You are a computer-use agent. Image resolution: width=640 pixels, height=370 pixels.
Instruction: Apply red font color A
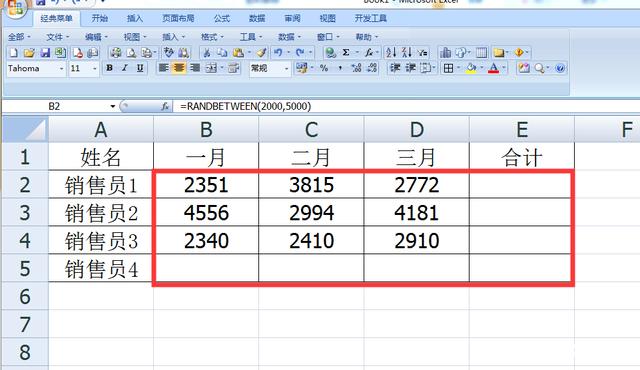click(494, 68)
